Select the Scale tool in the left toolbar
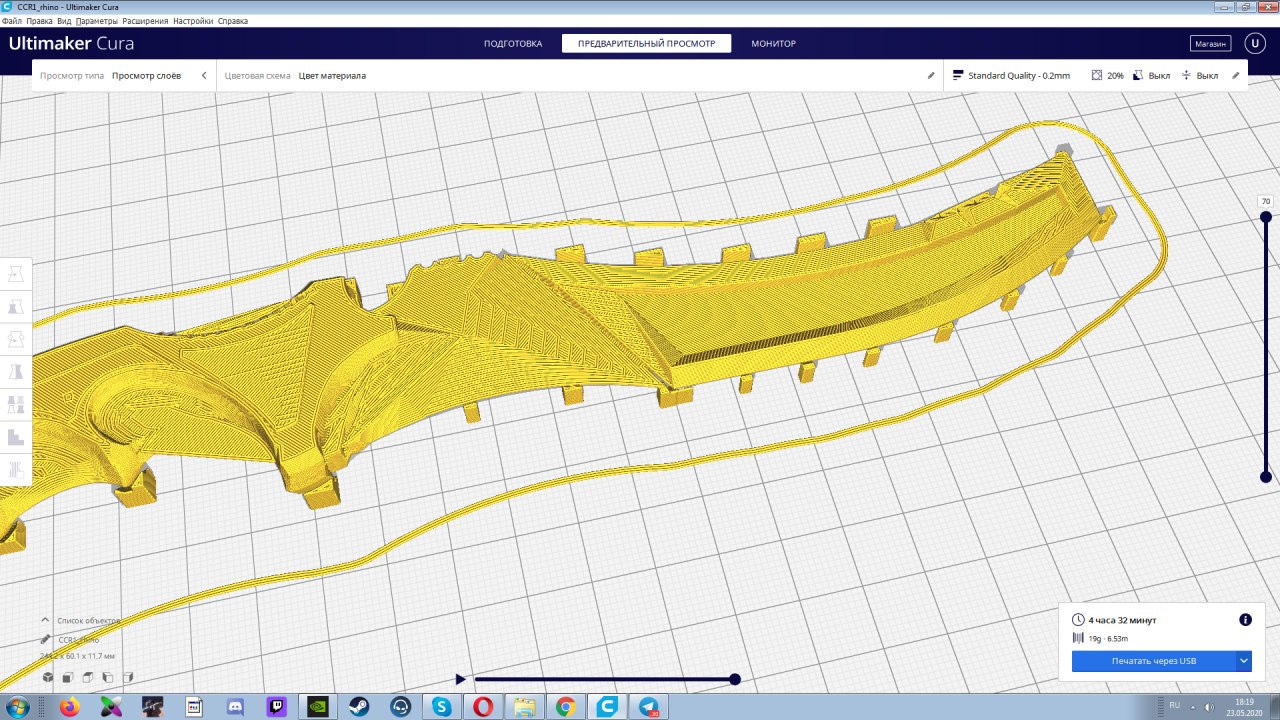Viewport: 1280px width, 720px height. point(16,307)
